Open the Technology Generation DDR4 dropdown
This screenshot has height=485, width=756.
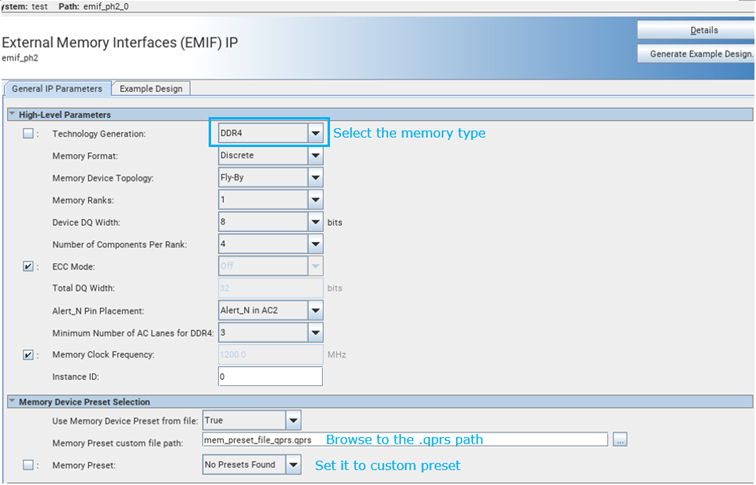point(270,133)
